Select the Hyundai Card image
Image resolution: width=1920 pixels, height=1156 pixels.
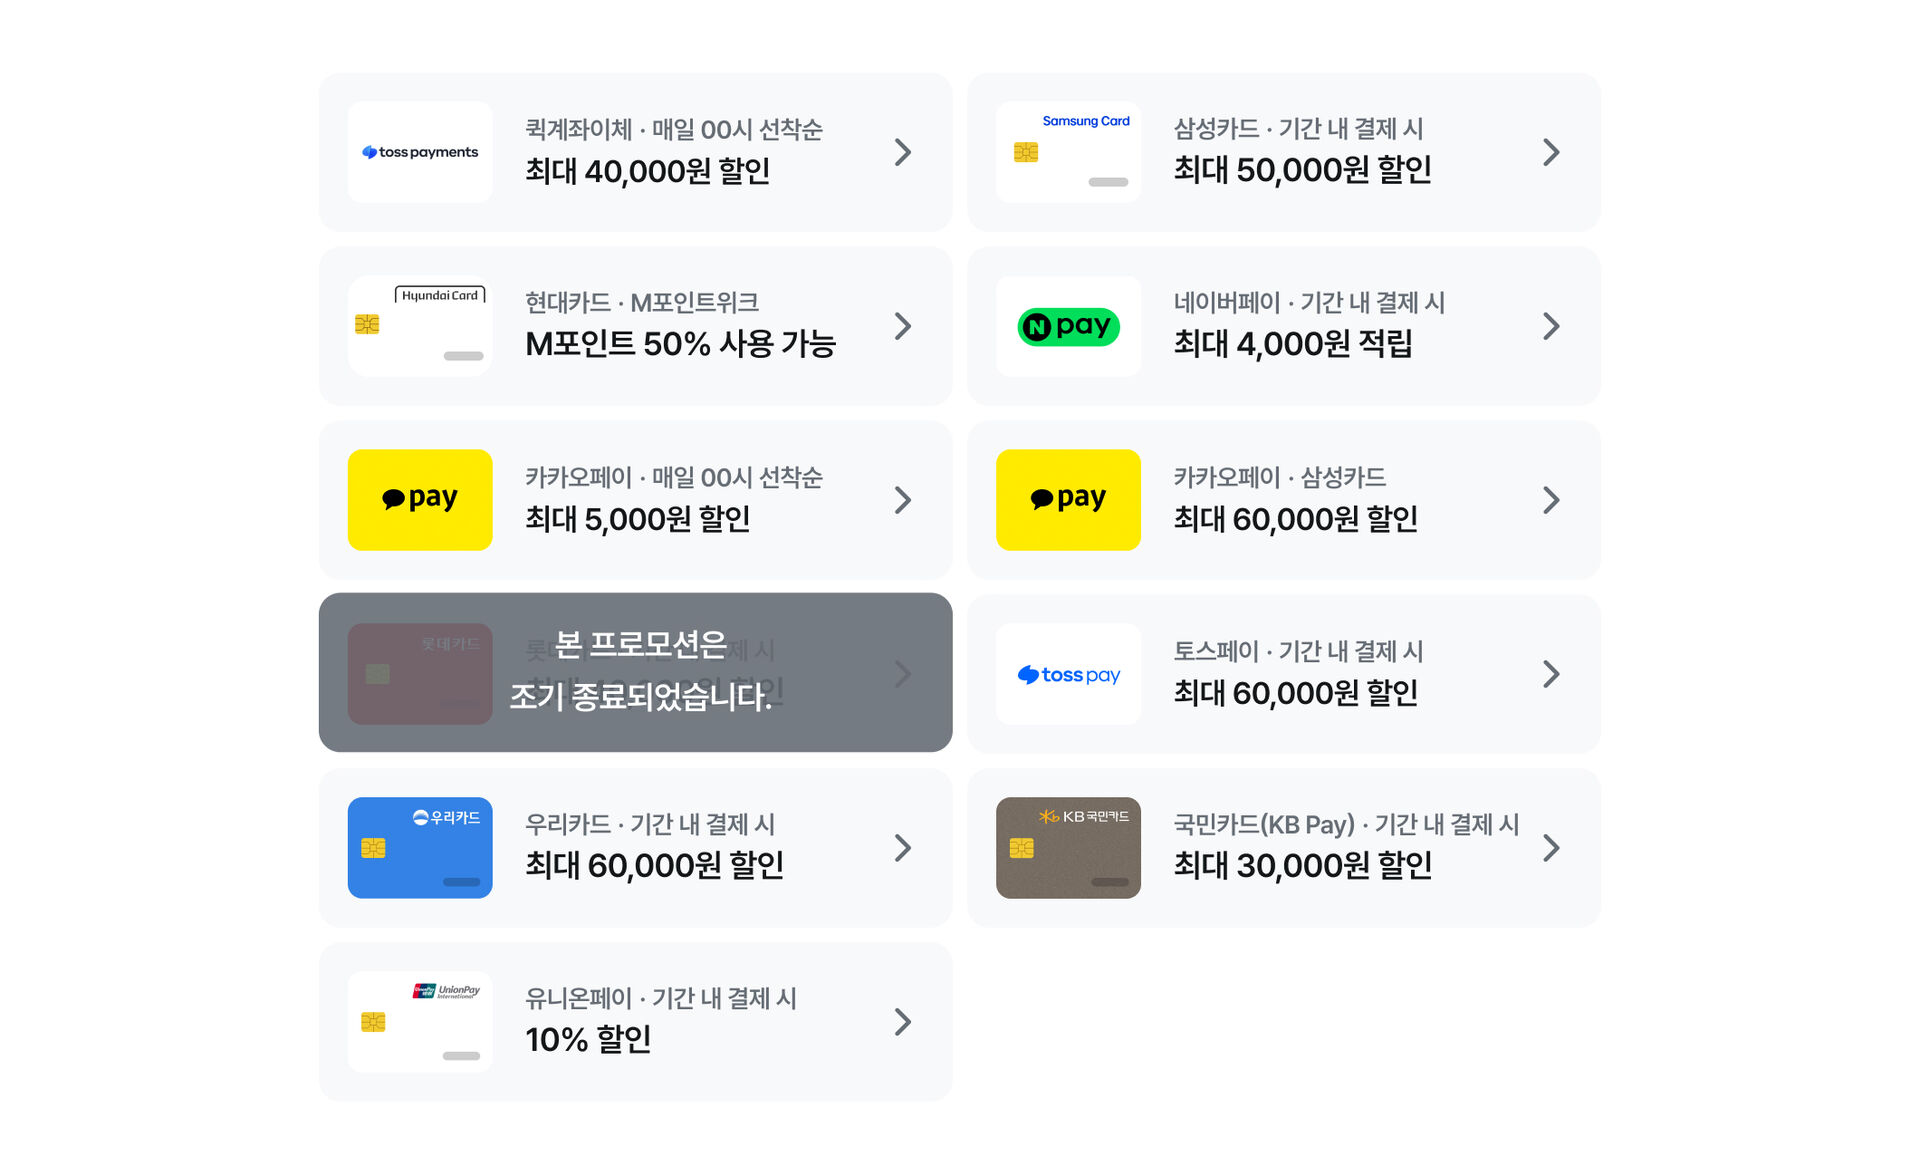[x=419, y=326]
